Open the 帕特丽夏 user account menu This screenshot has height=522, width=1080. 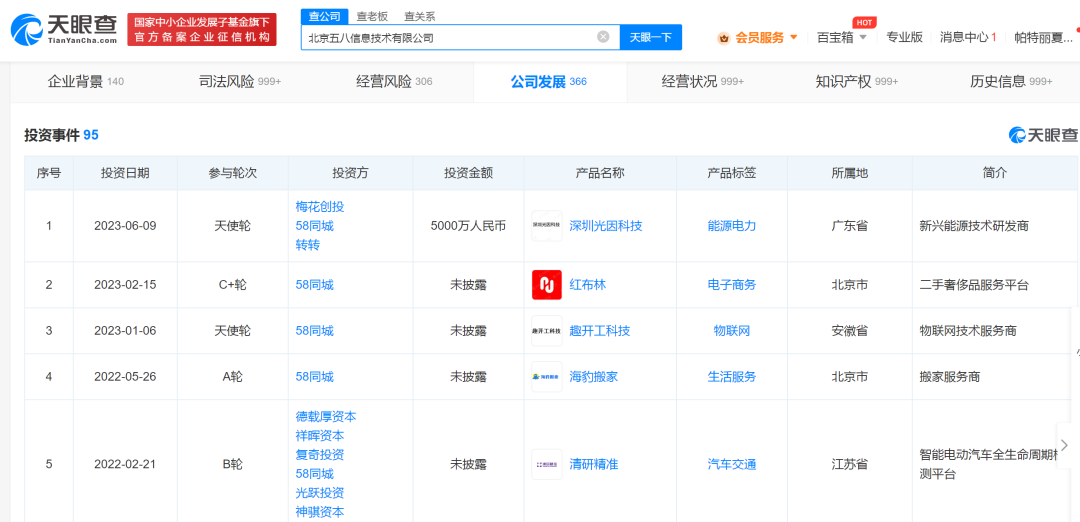[x=1045, y=37]
